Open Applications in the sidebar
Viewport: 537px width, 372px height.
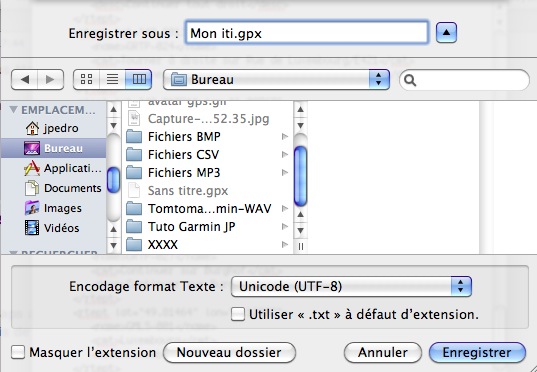point(52,168)
